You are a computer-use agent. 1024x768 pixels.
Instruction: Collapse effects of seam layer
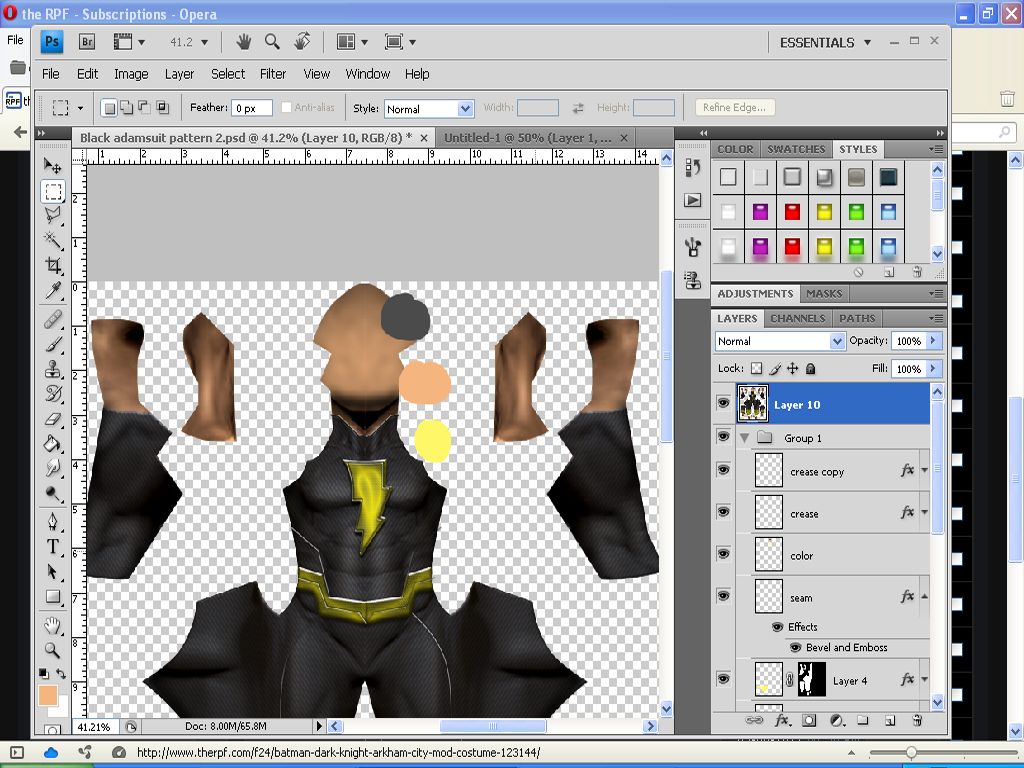pyautogui.click(x=925, y=596)
